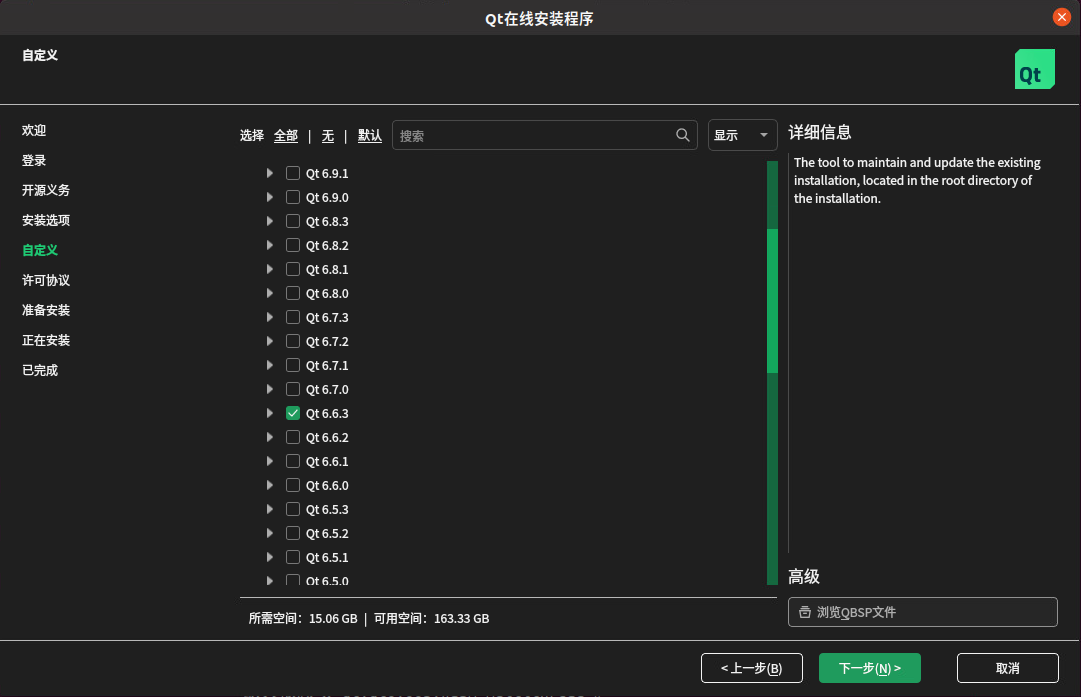Image resolution: width=1081 pixels, height=697 pixels.
Task: Click the green scrollbar of the component list
Action: (772, 300)
